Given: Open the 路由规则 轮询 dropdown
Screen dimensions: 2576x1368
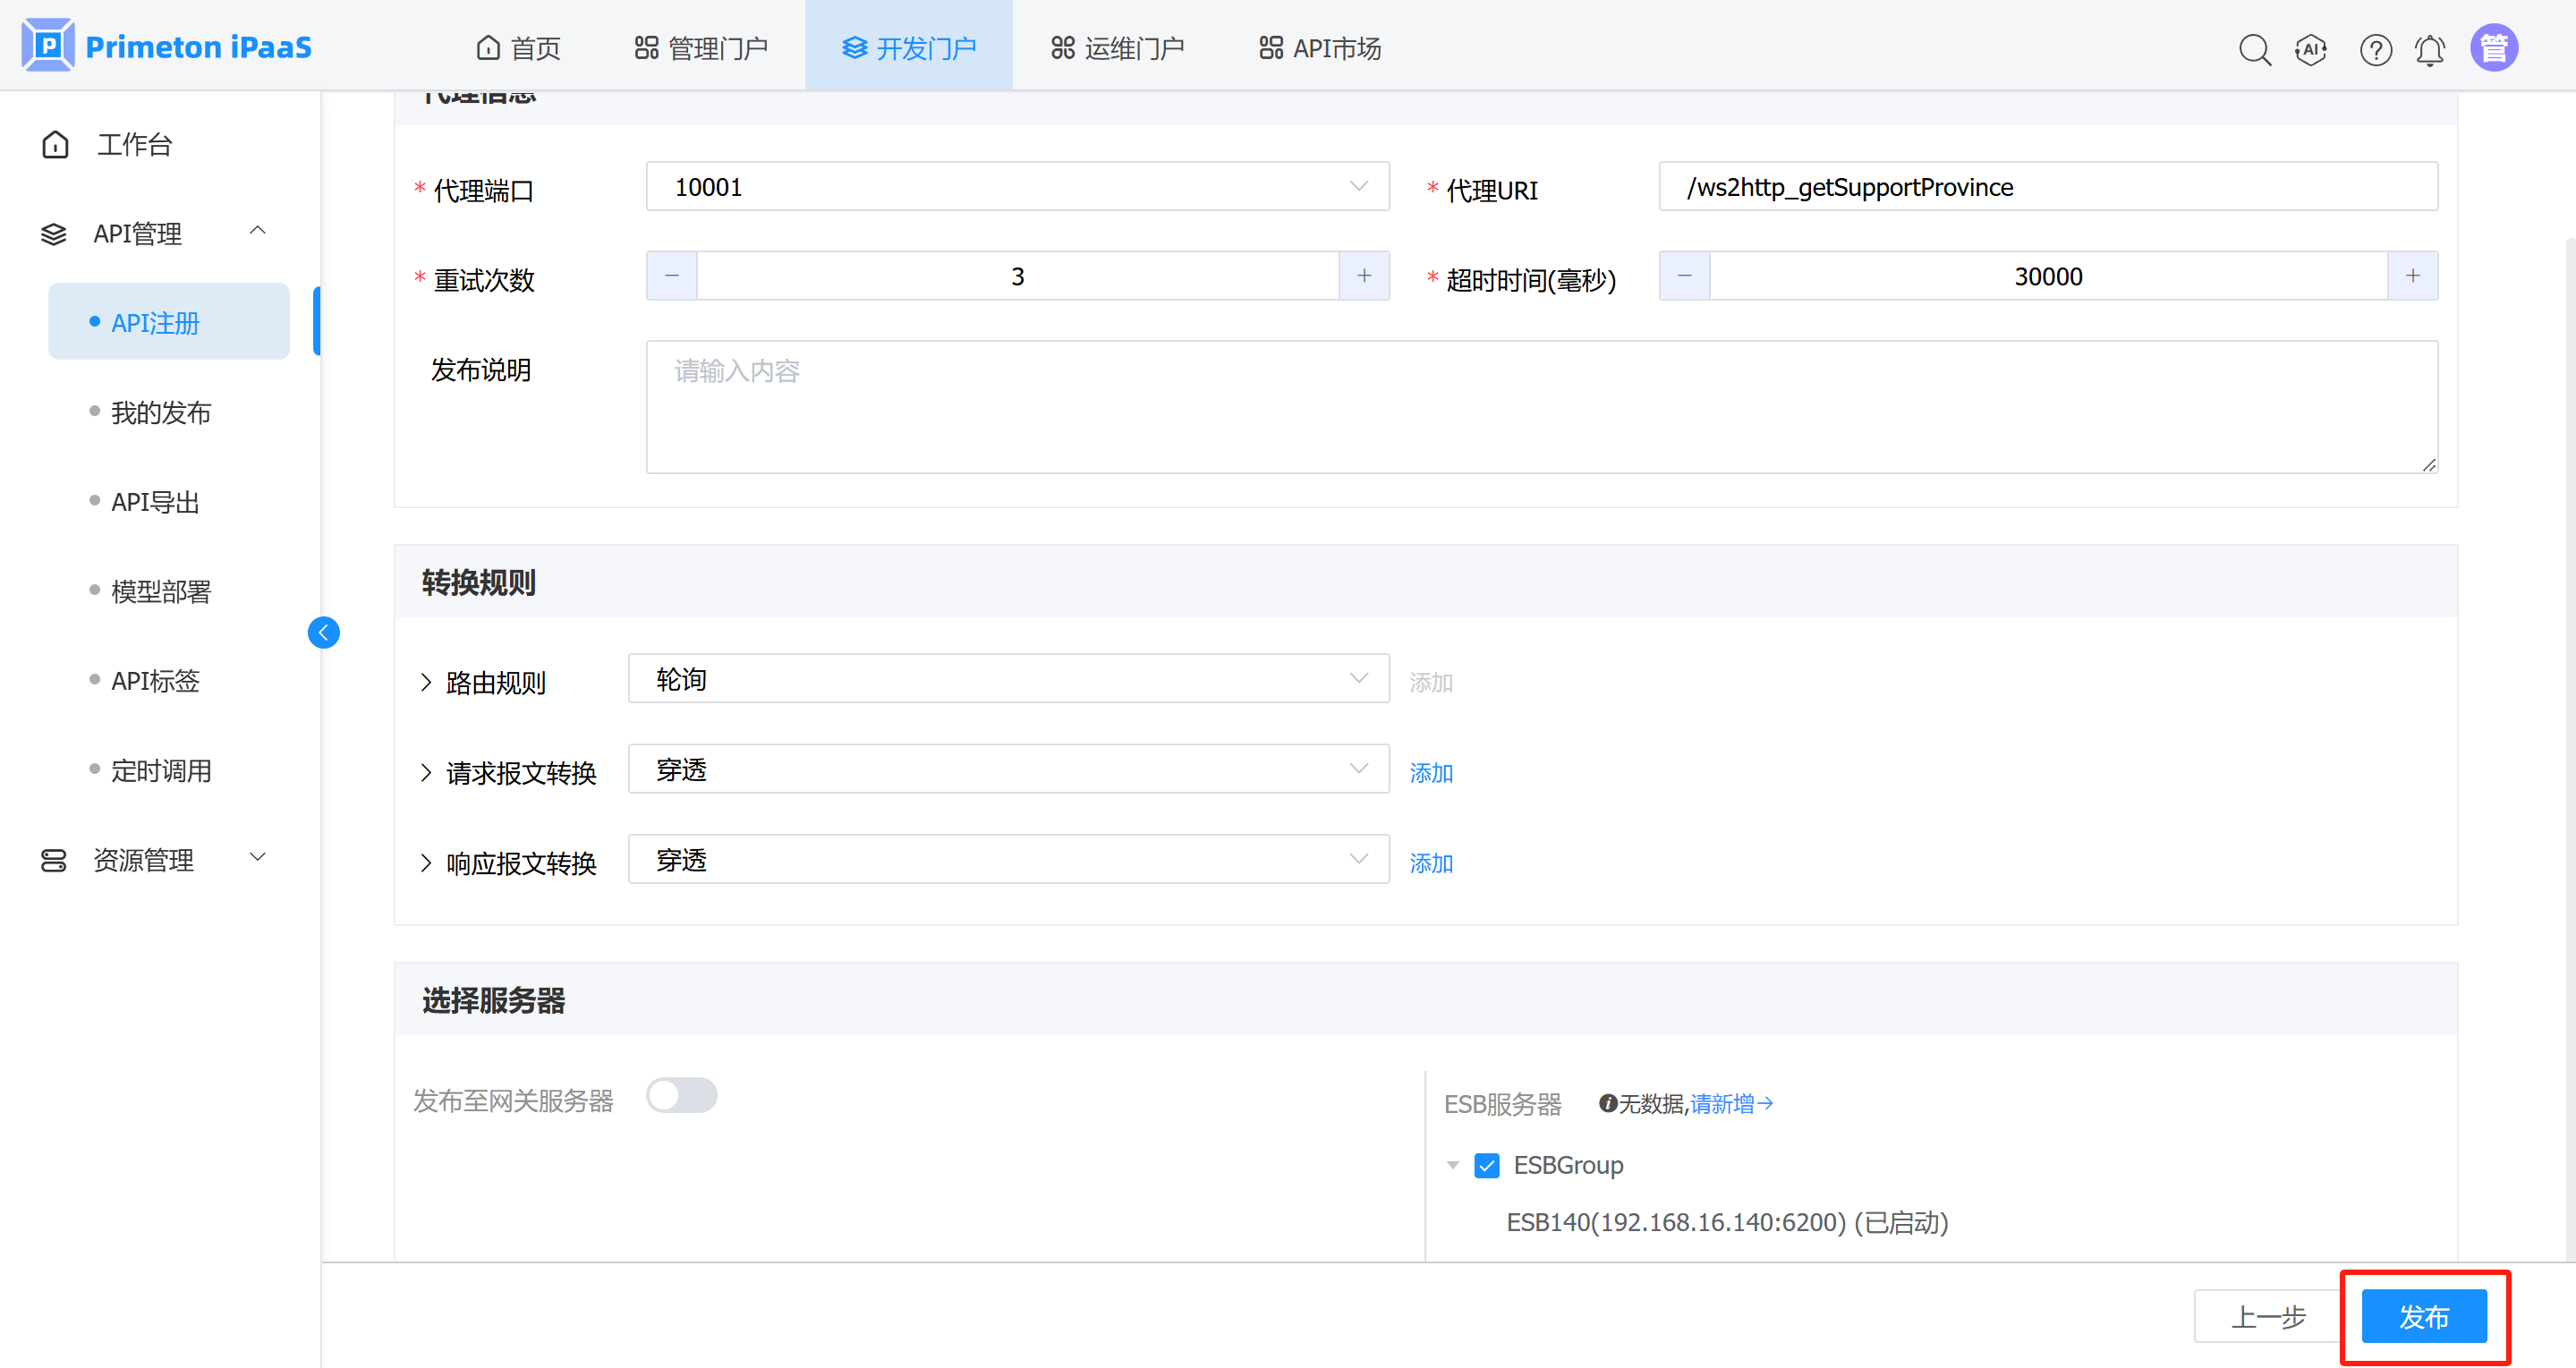Looking at the screenshot, I should [x=1008, y=680].
